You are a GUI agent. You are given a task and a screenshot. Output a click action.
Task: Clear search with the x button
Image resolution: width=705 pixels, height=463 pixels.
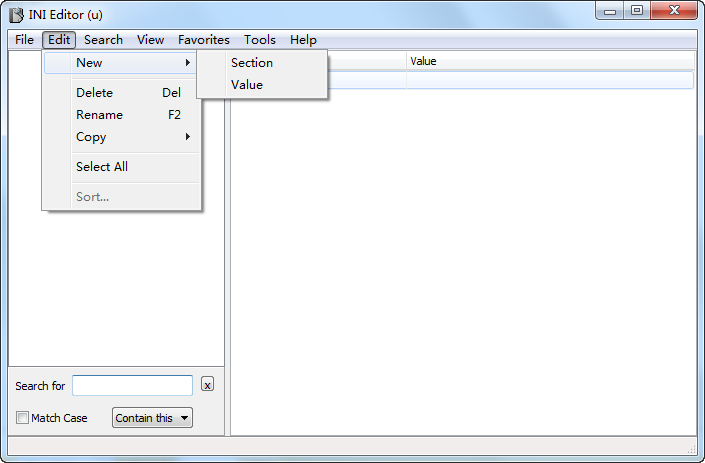(x=207, y=384)
